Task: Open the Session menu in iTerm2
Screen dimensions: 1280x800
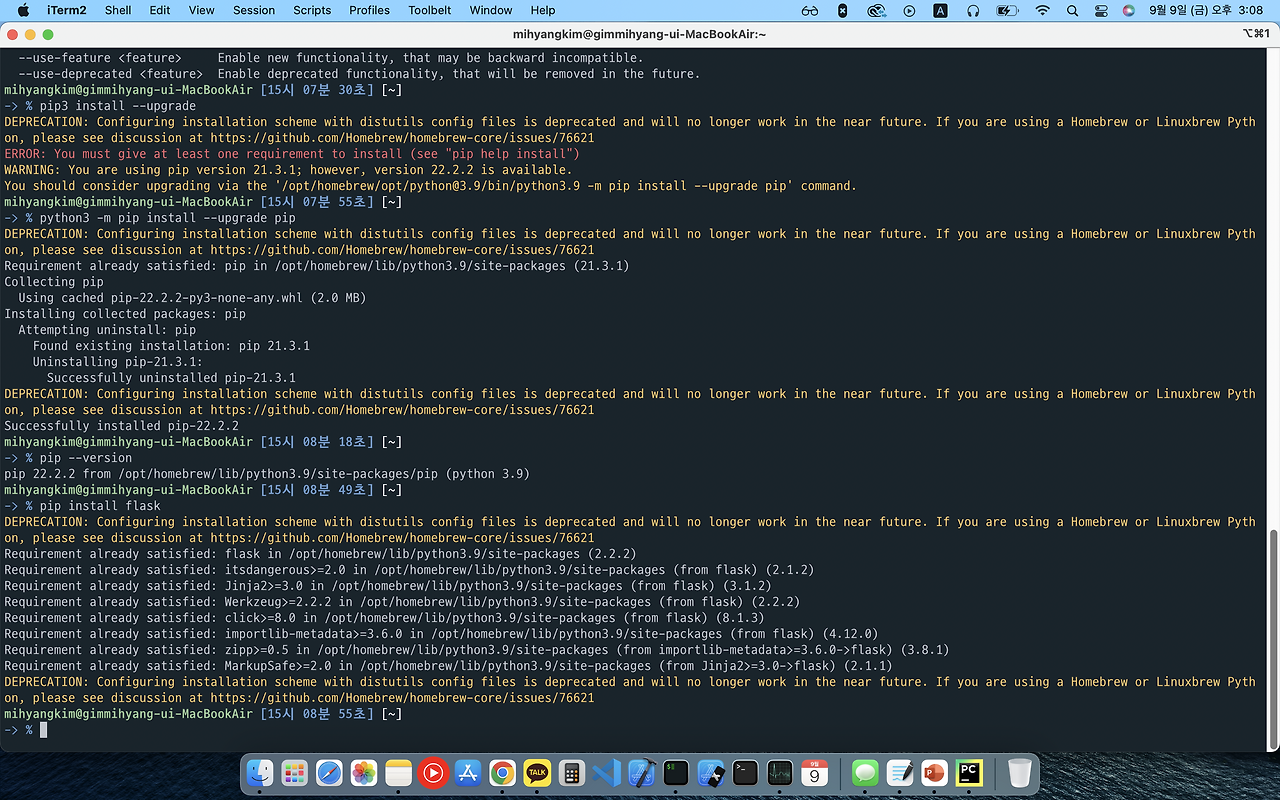Action: click(x=253, y=10)
